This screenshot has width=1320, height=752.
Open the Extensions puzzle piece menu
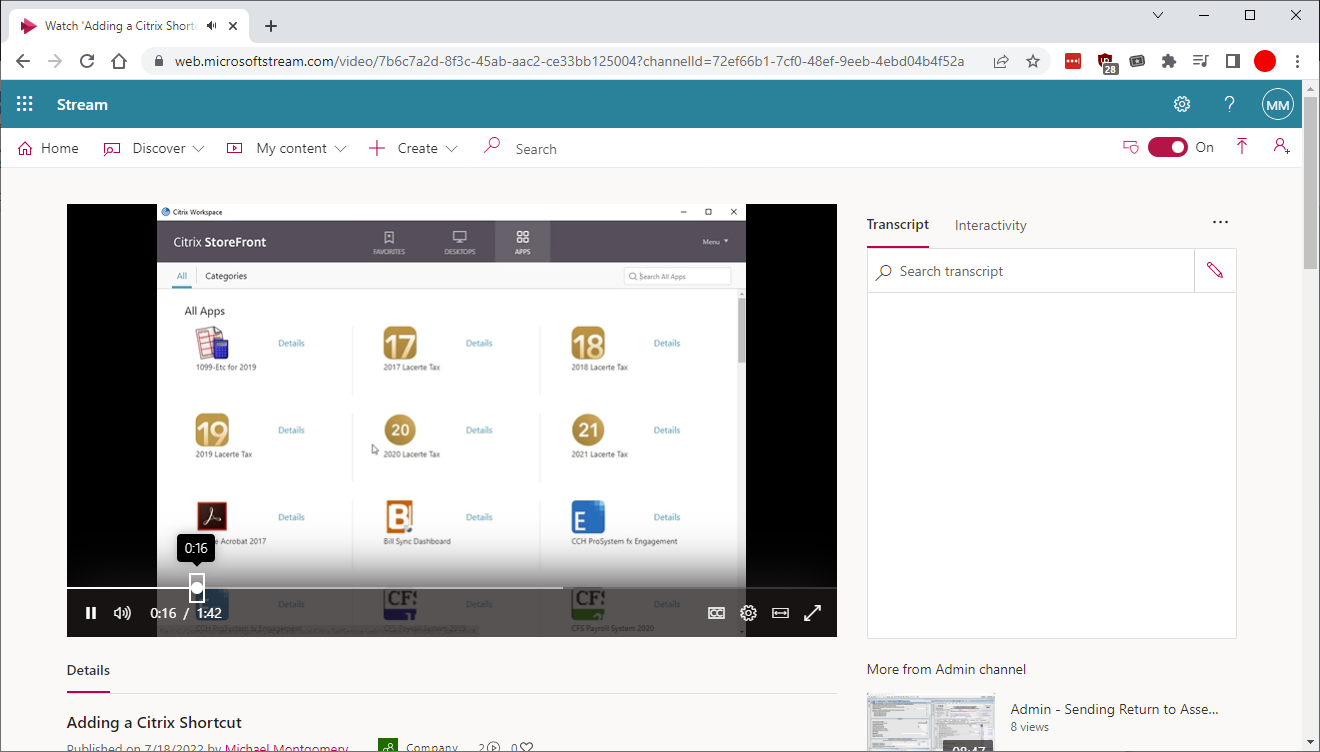click(1169, 61)
